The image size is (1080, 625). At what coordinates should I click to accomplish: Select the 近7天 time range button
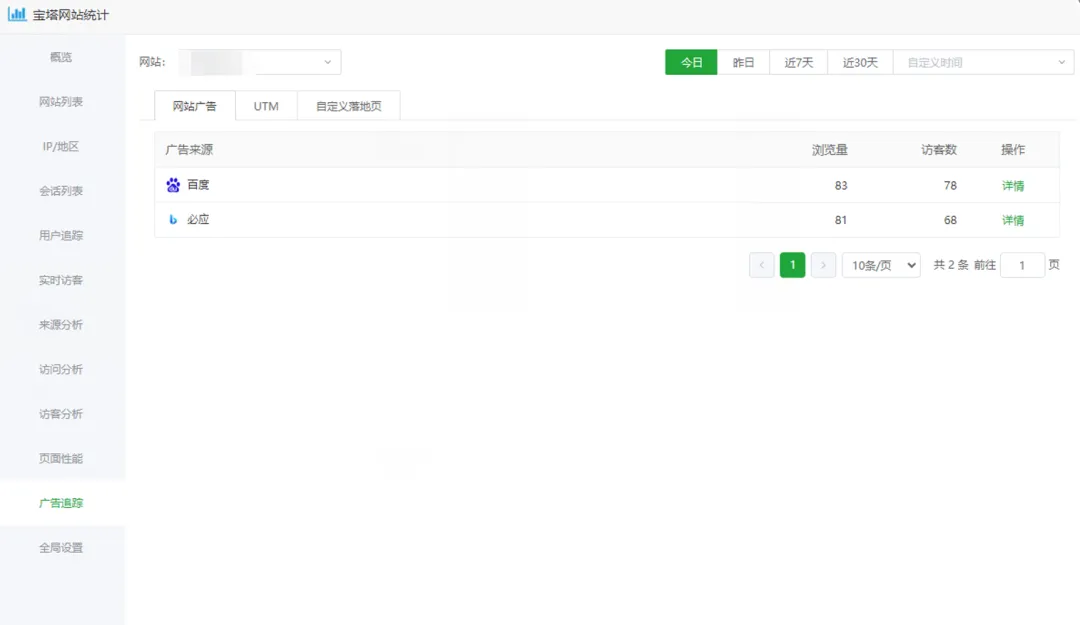pos(798,62)
